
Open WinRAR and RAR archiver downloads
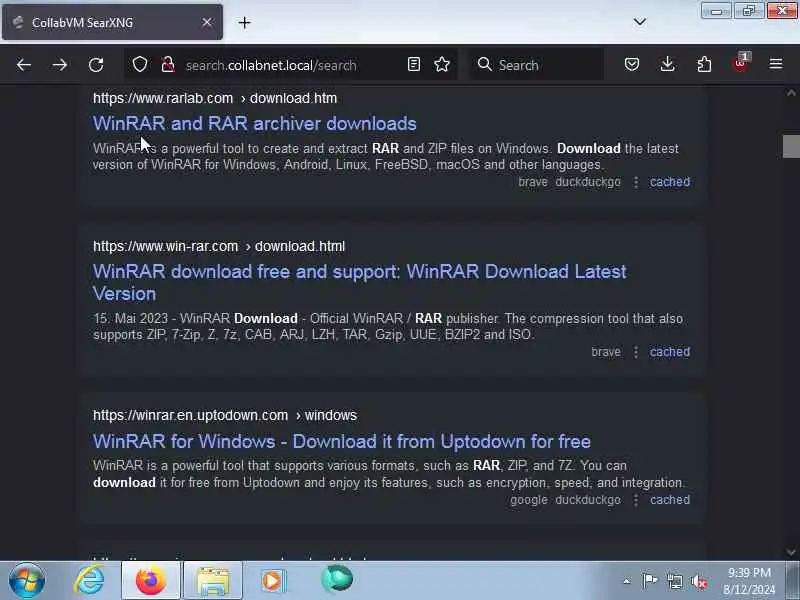[x=255, y=123]
